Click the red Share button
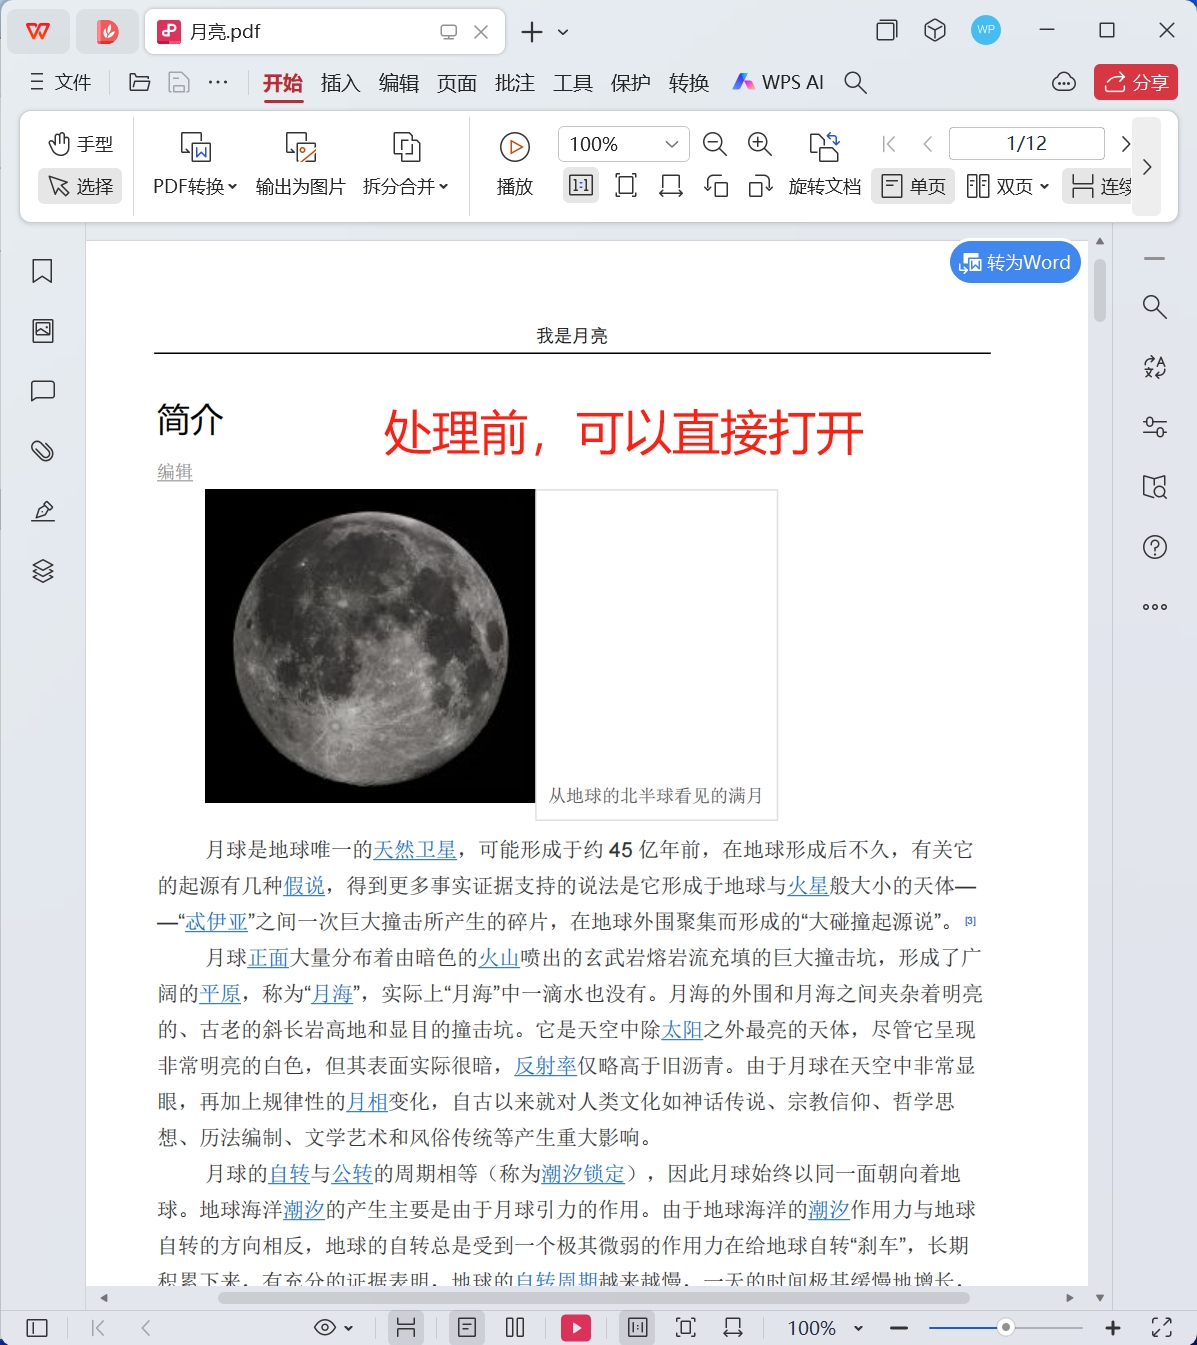The image size is (1197, 1345). (1136, 82)
